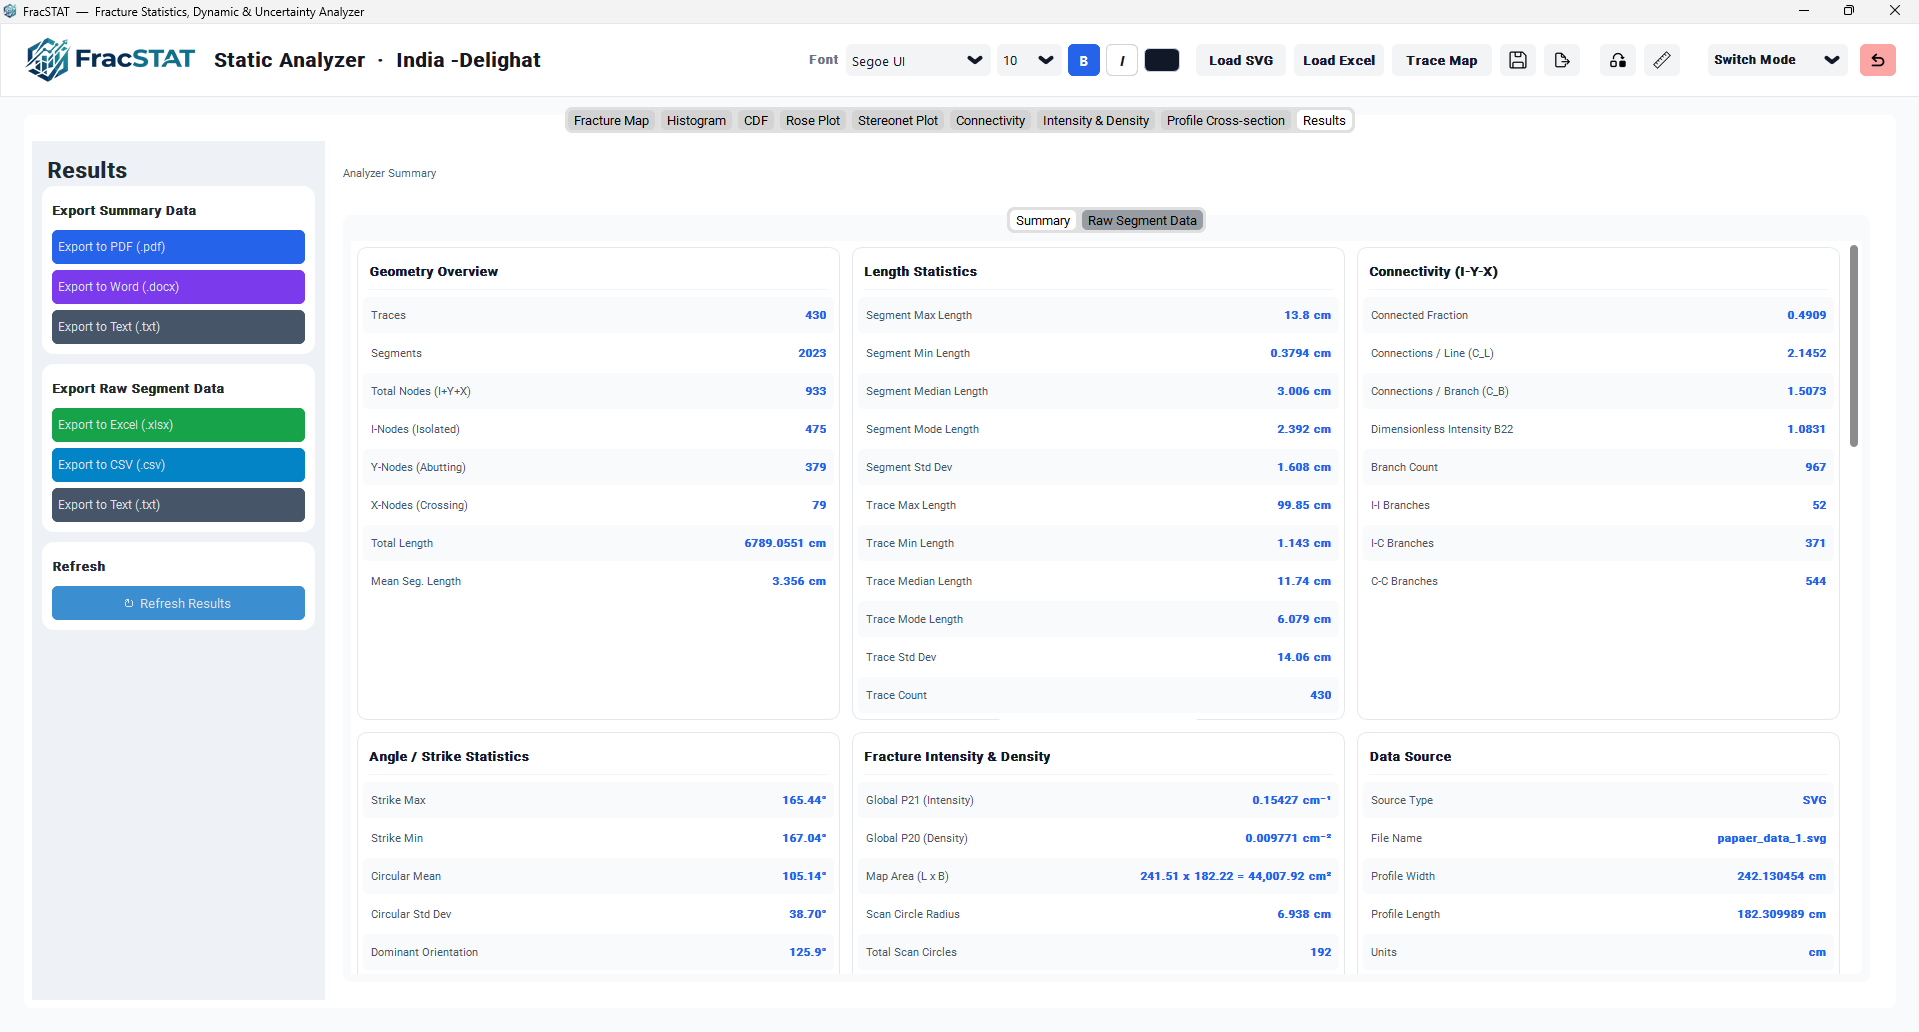Click the Connected Fraction value 0.4909
1919x1032 pixels.
point(1806,315)
